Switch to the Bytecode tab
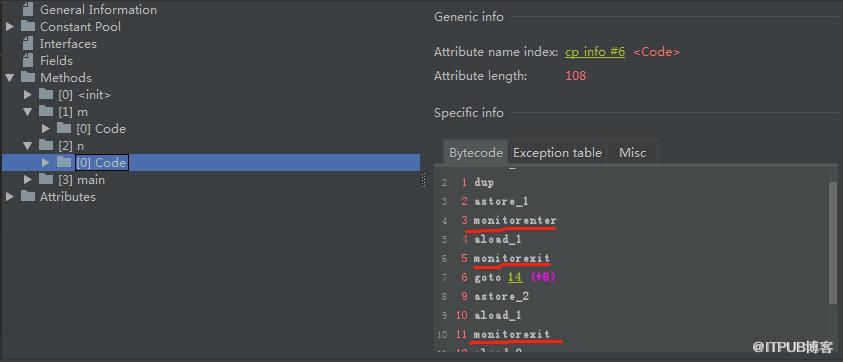 tap(475, 153)
